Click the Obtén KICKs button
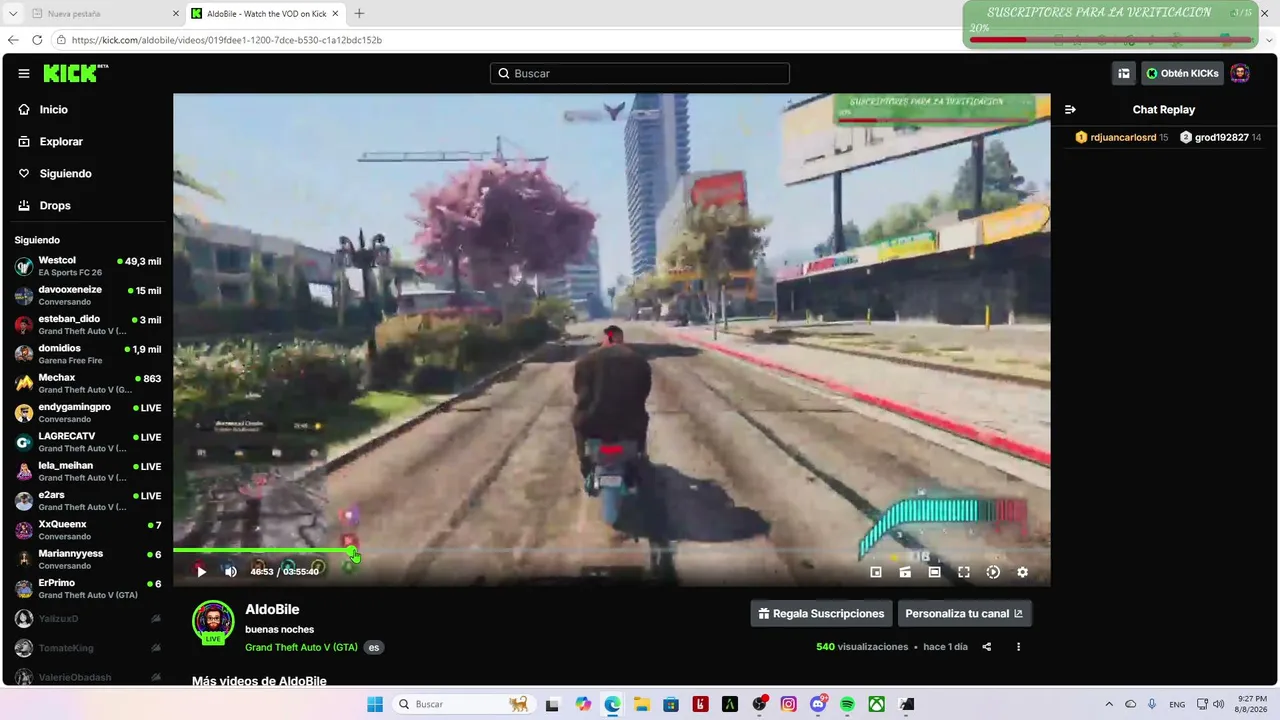The width and height of the screenshot is (1280, 720). pos(1182,73)
